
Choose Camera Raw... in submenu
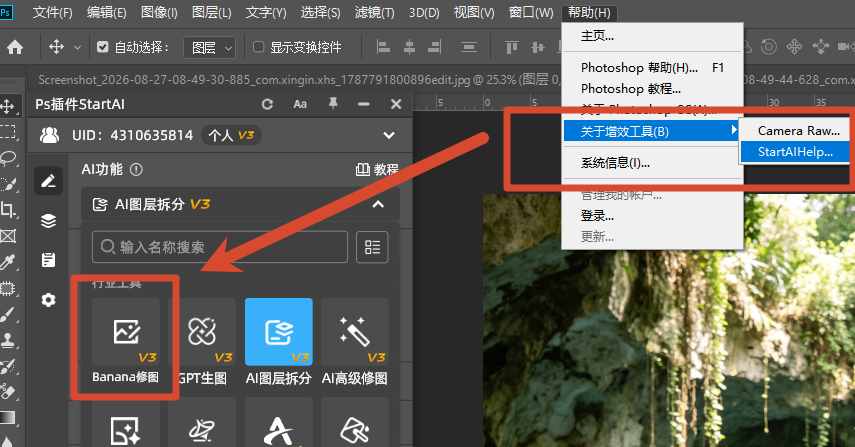point(794,131)
